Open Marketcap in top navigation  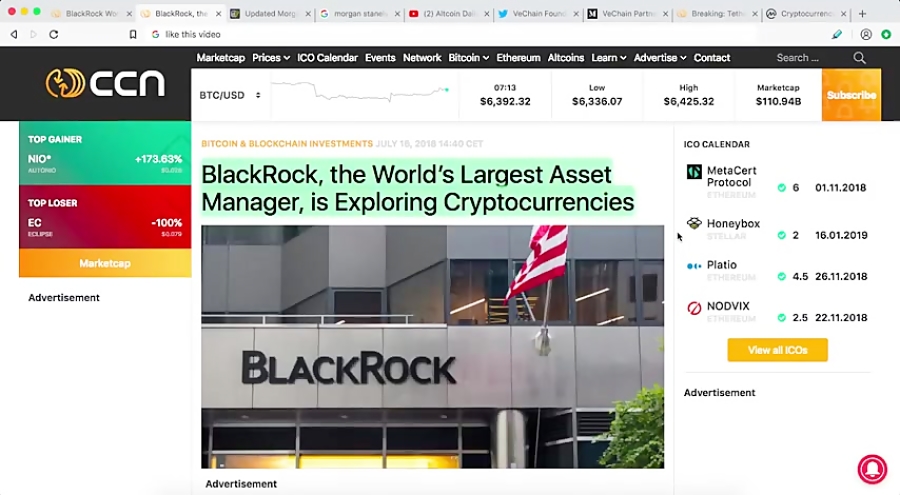[x=220, y=57]
